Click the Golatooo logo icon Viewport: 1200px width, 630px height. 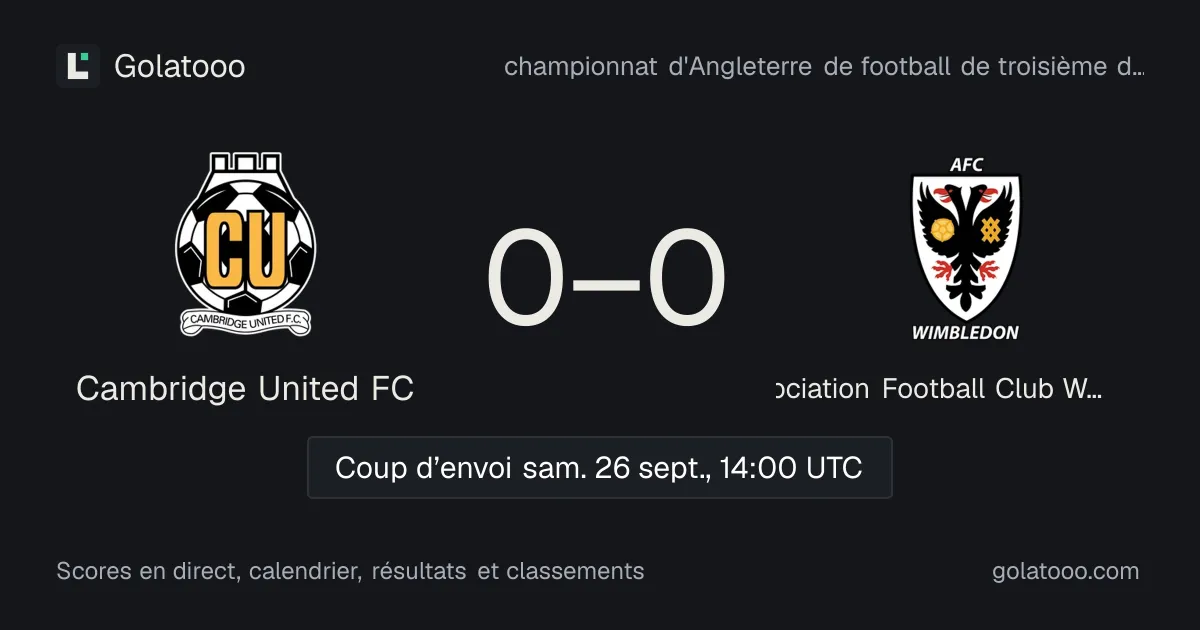point(78,66)
